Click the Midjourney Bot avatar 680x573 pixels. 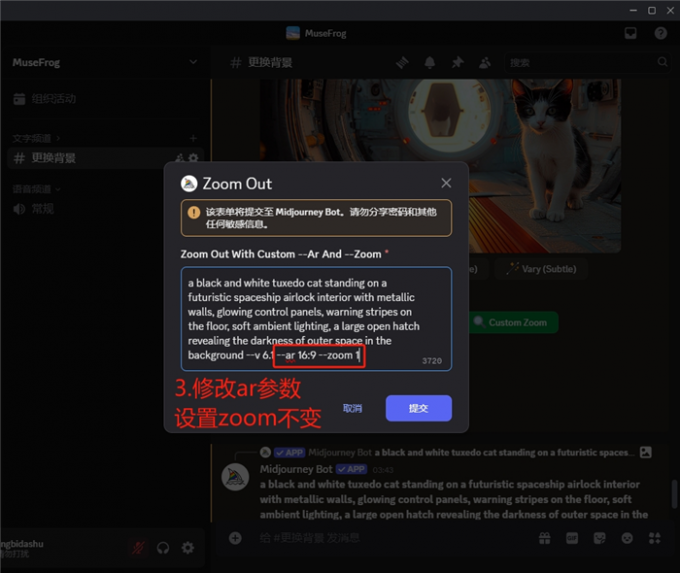pos(235,477)
